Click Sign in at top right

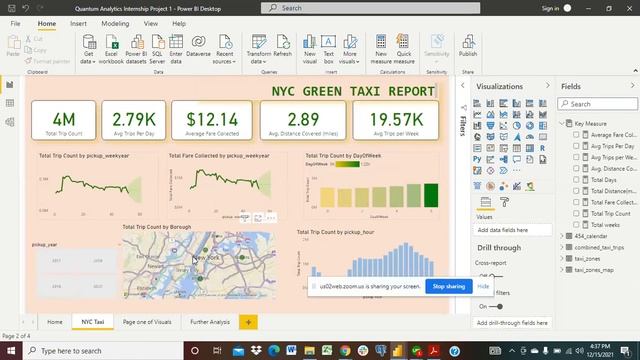pos(550,8)
